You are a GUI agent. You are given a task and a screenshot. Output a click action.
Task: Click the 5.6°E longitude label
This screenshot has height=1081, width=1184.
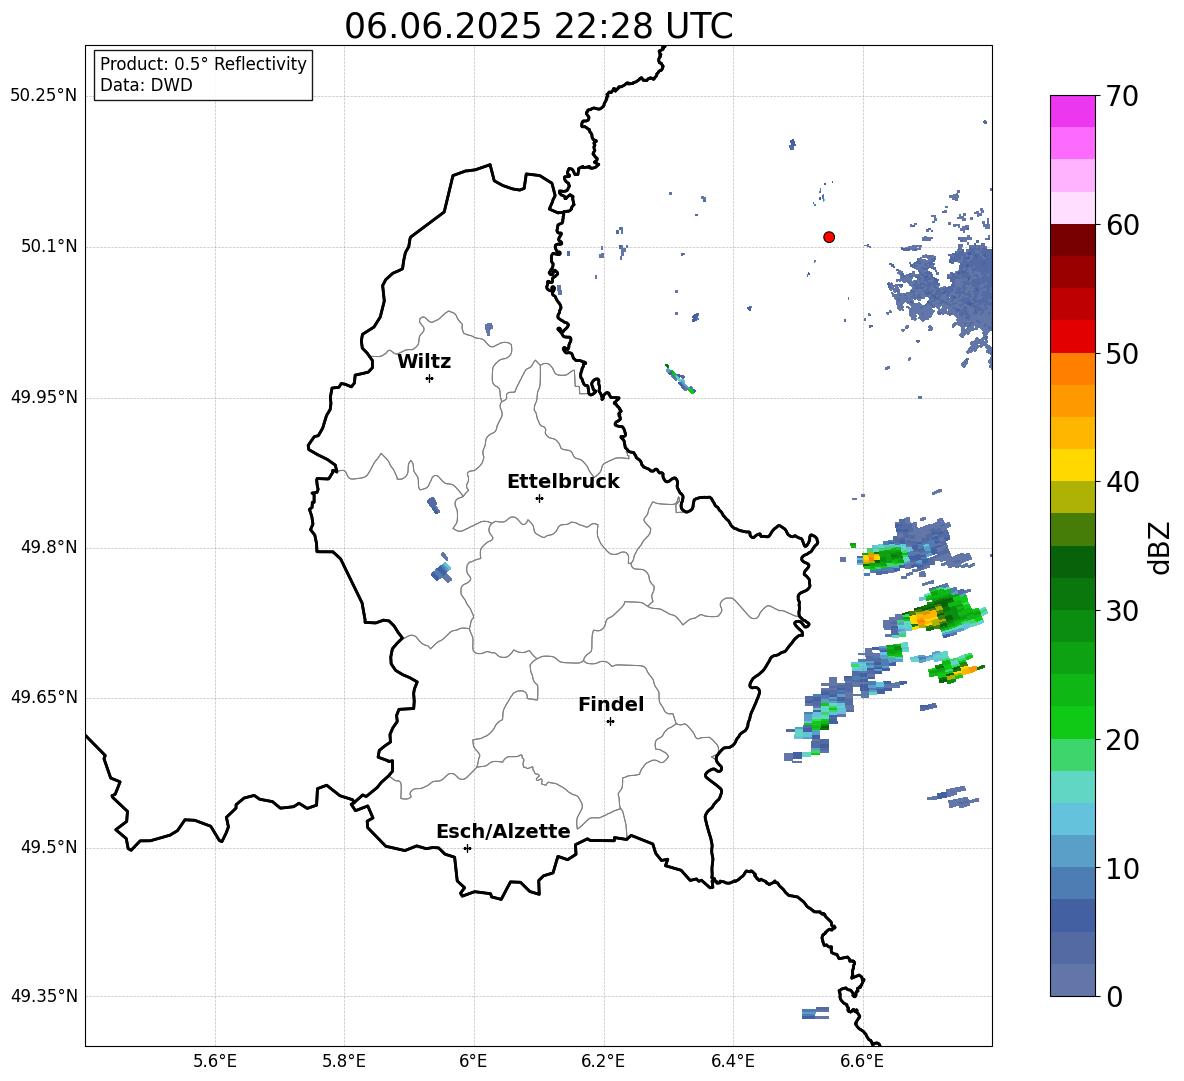[x=215, y=1062]
